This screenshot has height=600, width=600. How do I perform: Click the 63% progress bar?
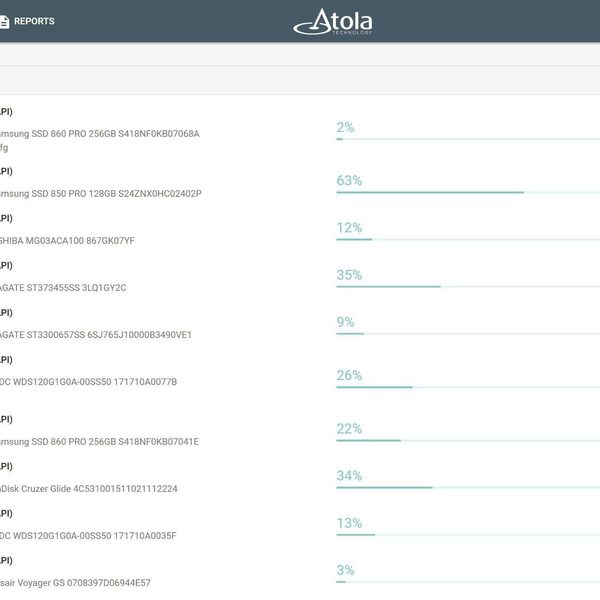468,192
